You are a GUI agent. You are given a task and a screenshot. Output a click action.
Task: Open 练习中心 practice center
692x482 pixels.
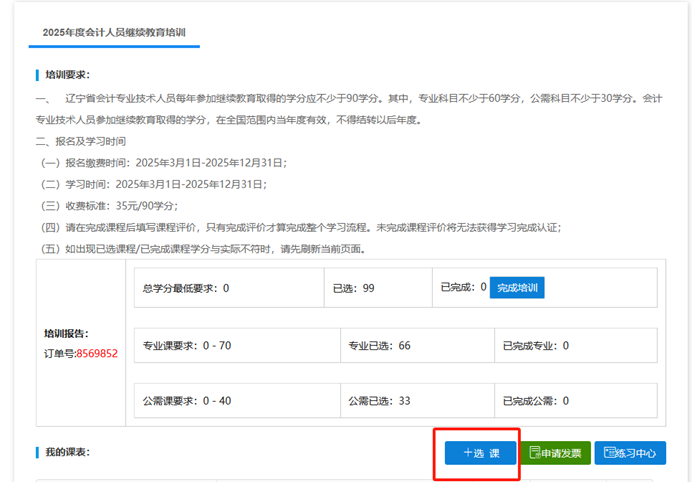630,453
